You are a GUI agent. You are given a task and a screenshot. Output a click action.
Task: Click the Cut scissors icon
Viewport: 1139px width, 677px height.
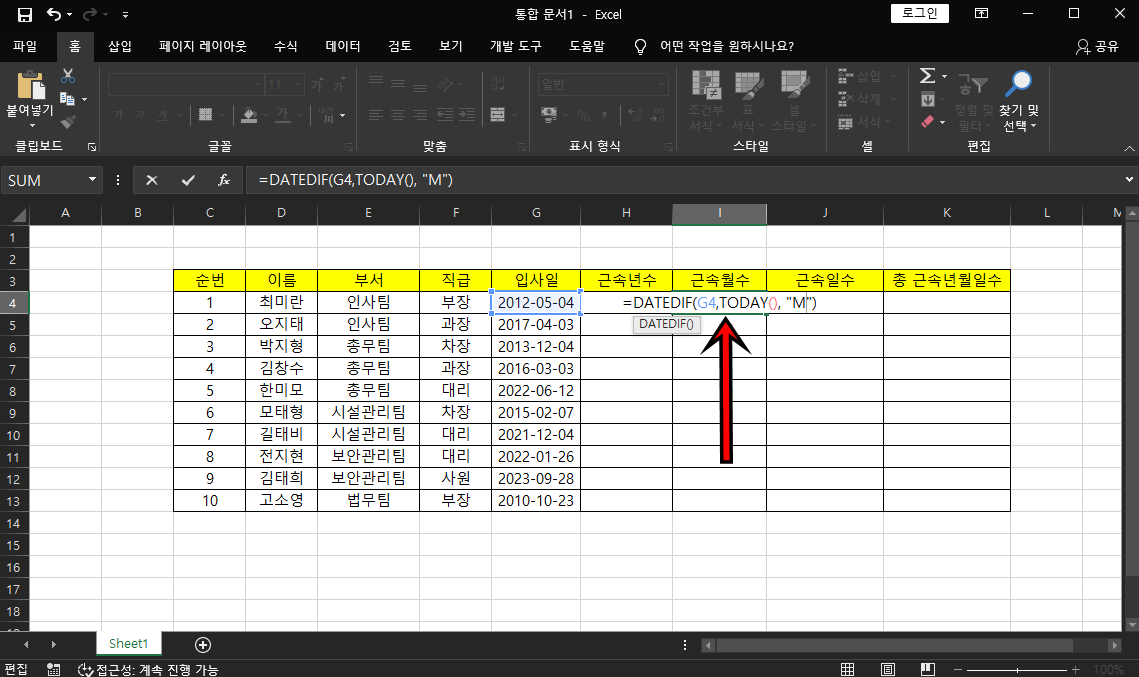coord(68,76)
